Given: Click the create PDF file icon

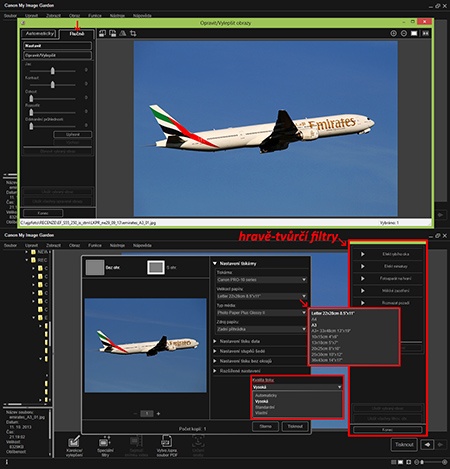Looking at the screenshot, I should click(166, 446).
